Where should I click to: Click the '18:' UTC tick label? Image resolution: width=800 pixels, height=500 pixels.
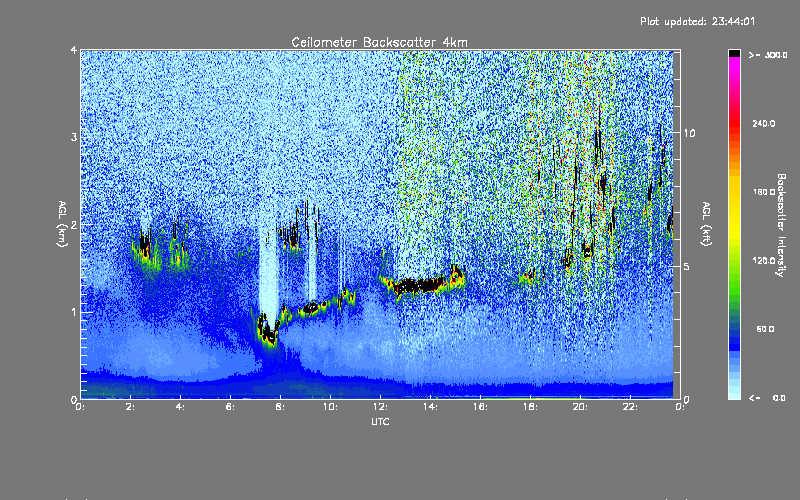tap(531, 407)
